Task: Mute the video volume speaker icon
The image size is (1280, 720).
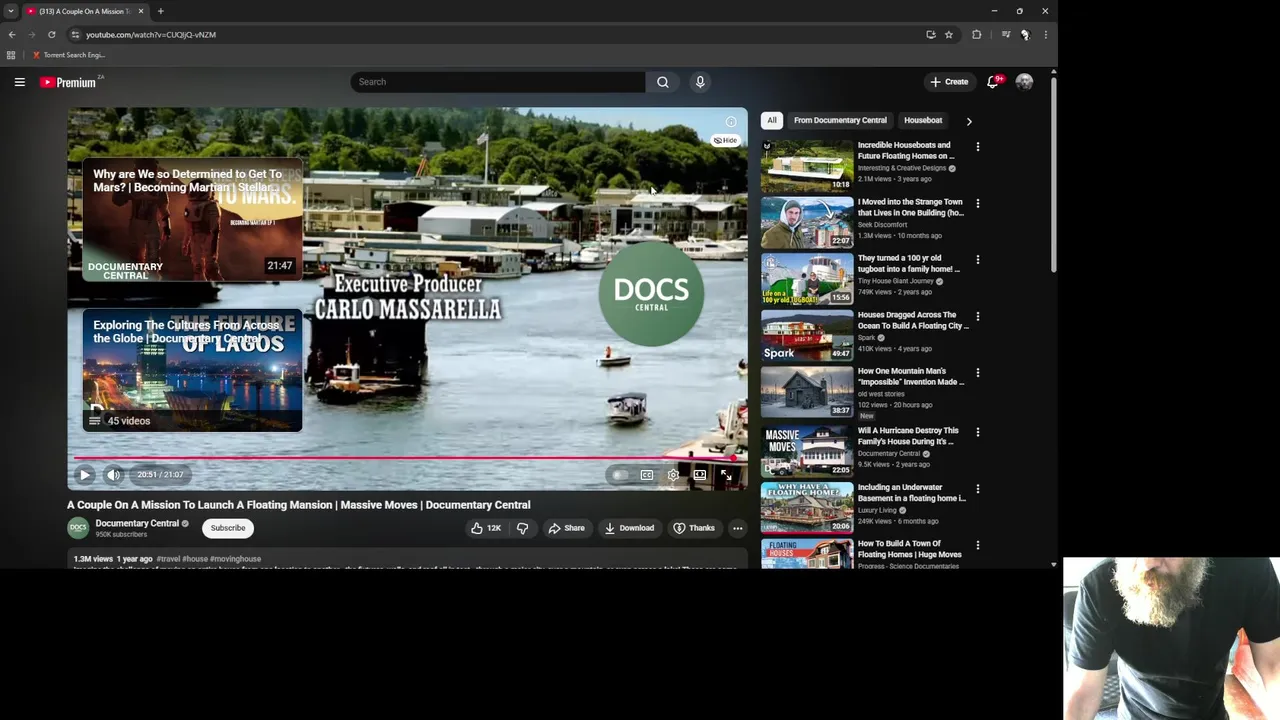Action: pyautogui.click(x=114, y=475)
